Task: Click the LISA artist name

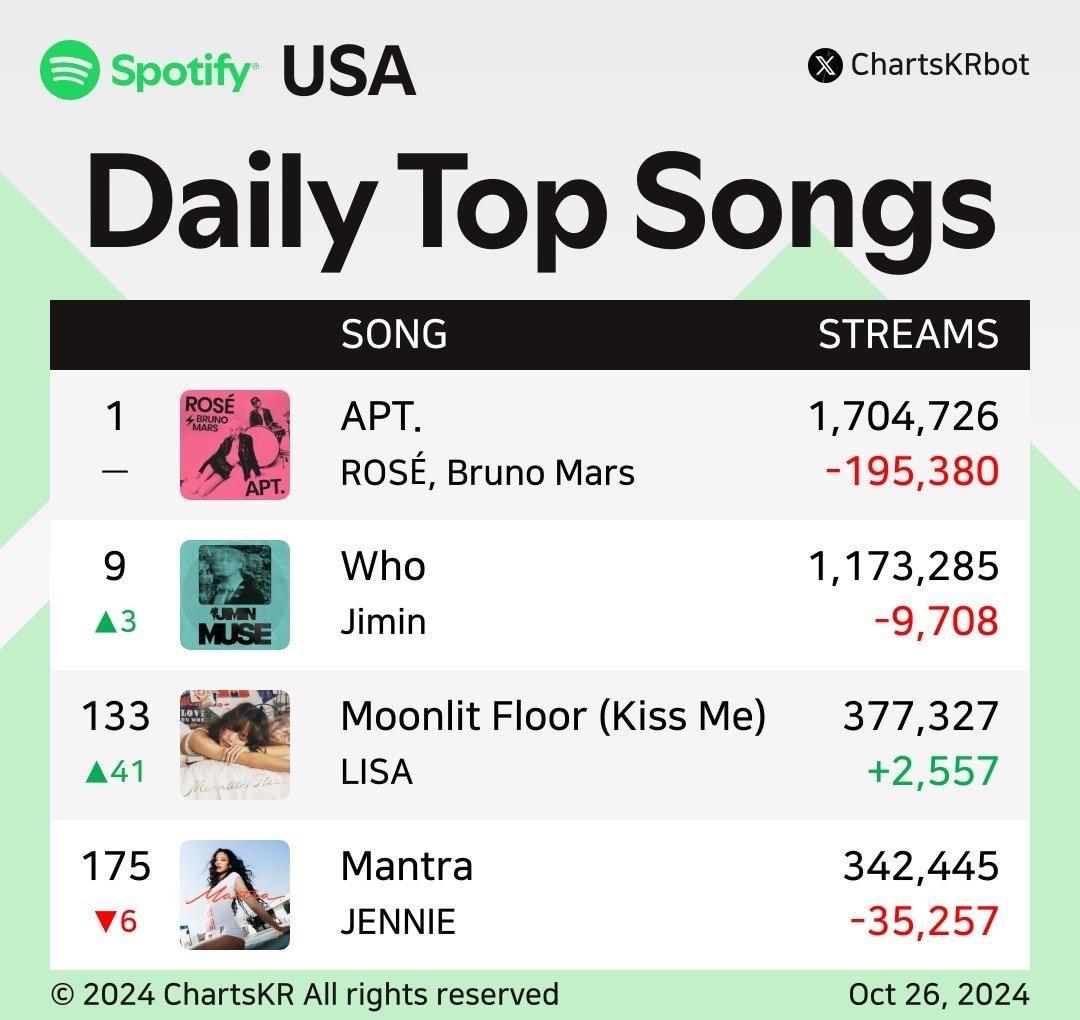Action: (377, 772)
